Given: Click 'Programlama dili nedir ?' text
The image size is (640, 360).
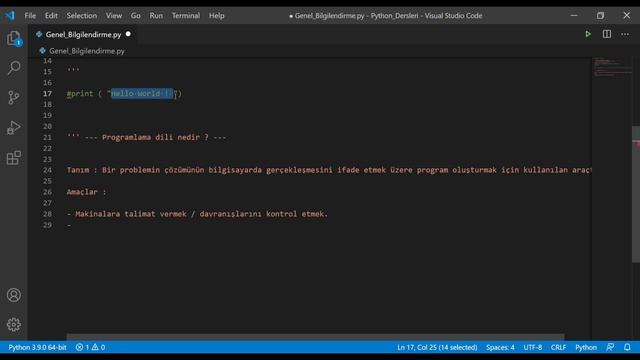Looking at the screenshot, I should point(155,137).
